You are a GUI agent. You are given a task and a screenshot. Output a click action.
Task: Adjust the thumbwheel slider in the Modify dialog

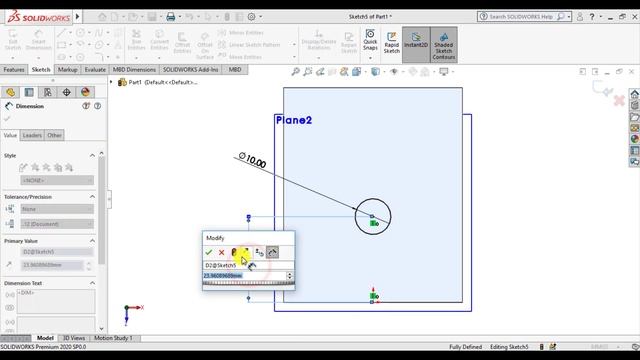pos(248,283)
